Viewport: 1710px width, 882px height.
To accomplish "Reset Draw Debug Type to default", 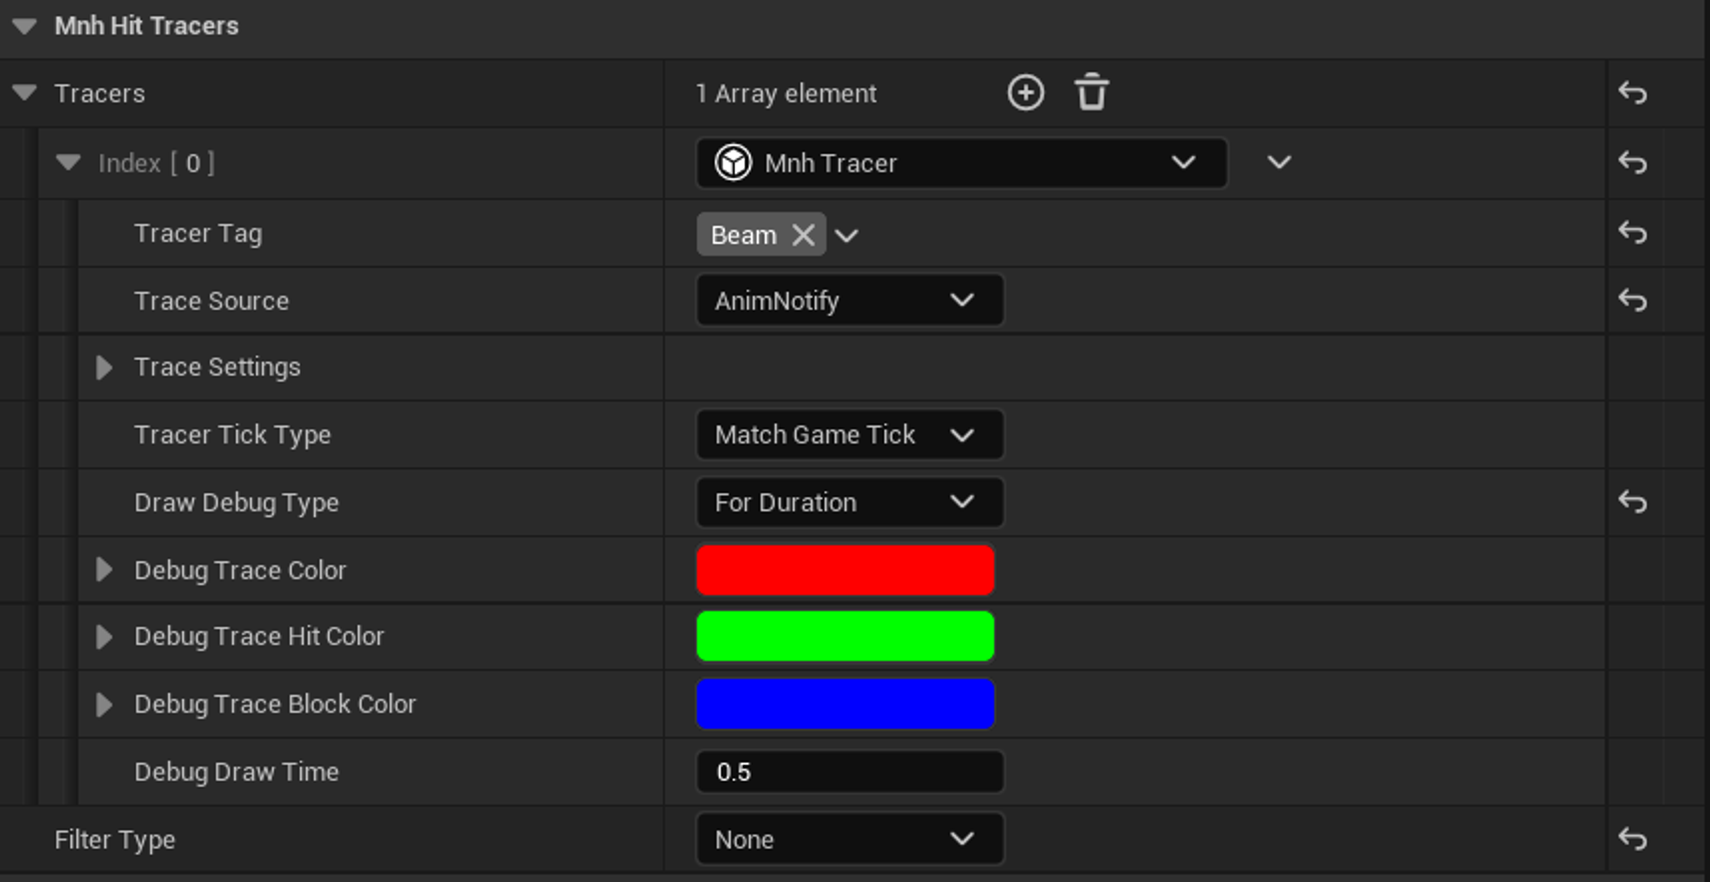I will [x=1632, y=502].
